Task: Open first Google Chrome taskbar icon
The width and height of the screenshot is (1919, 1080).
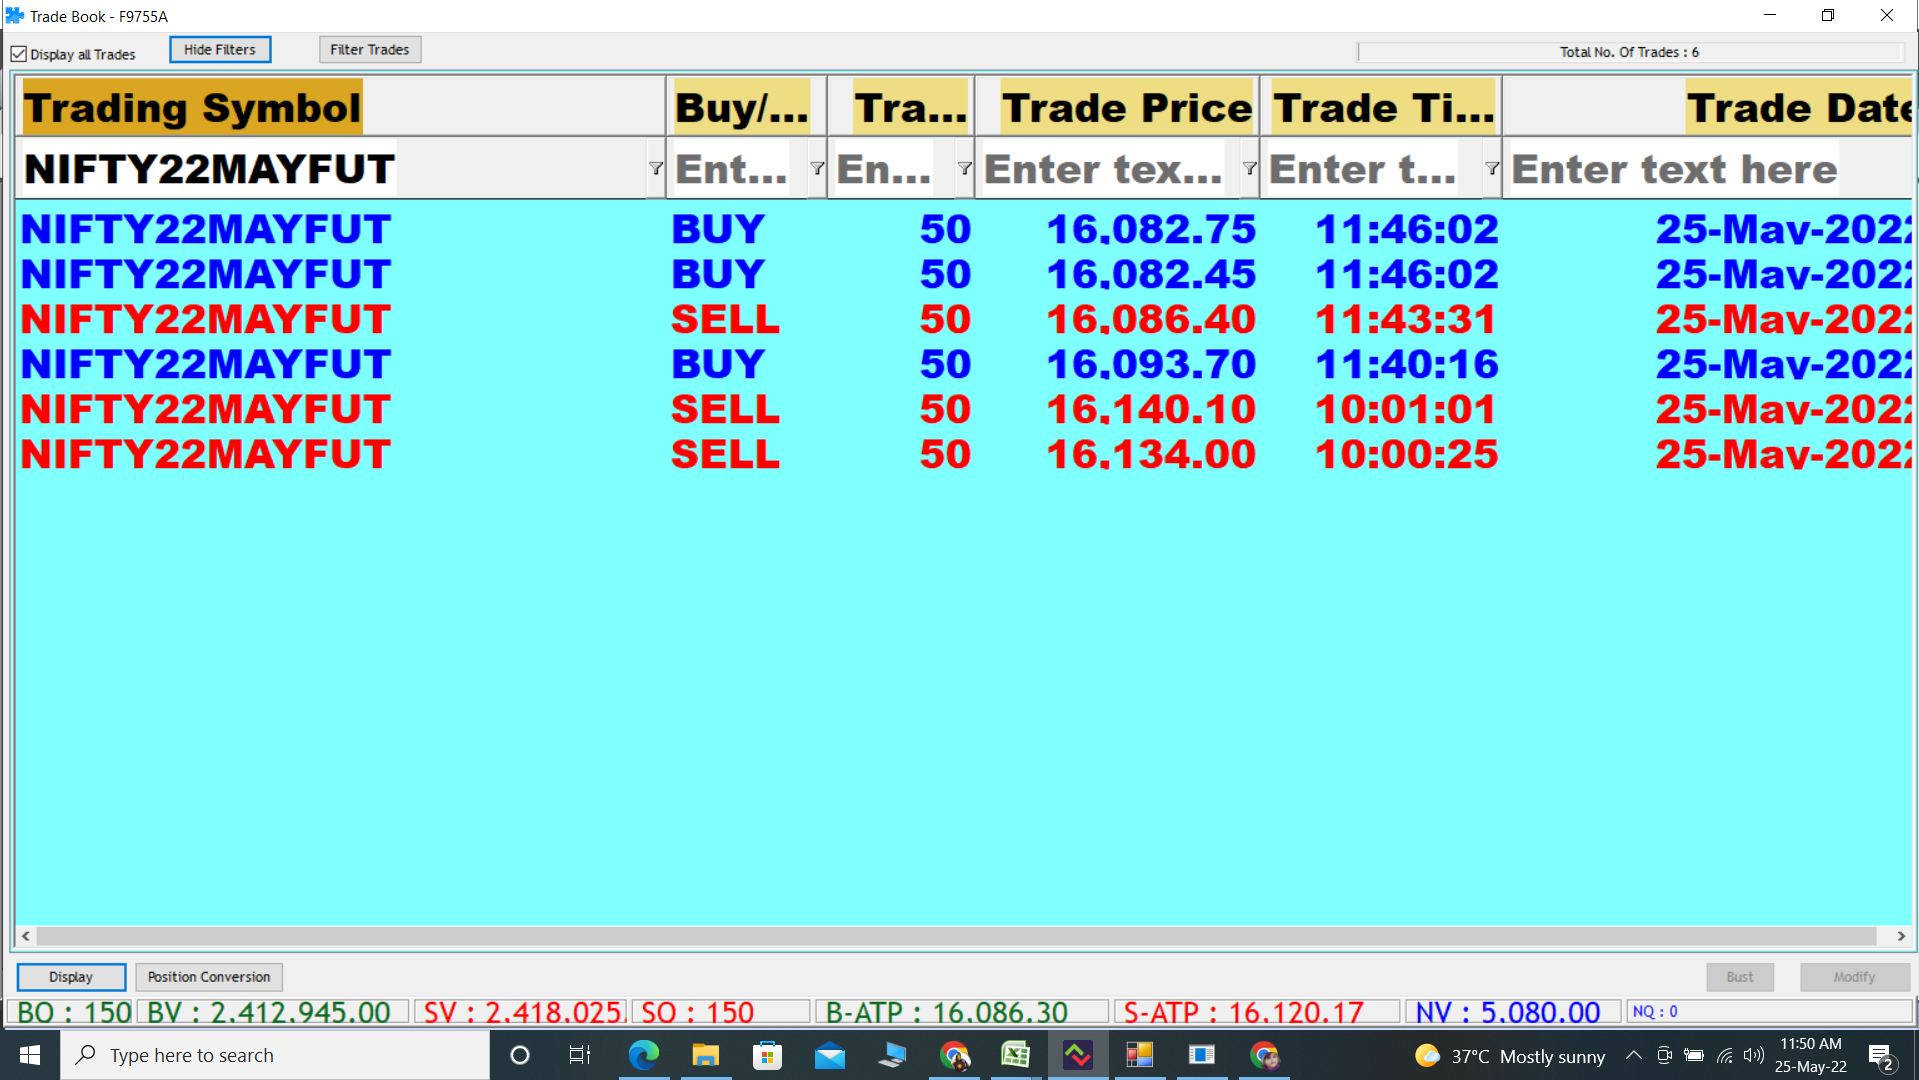Action: (x=954, y=1055)
